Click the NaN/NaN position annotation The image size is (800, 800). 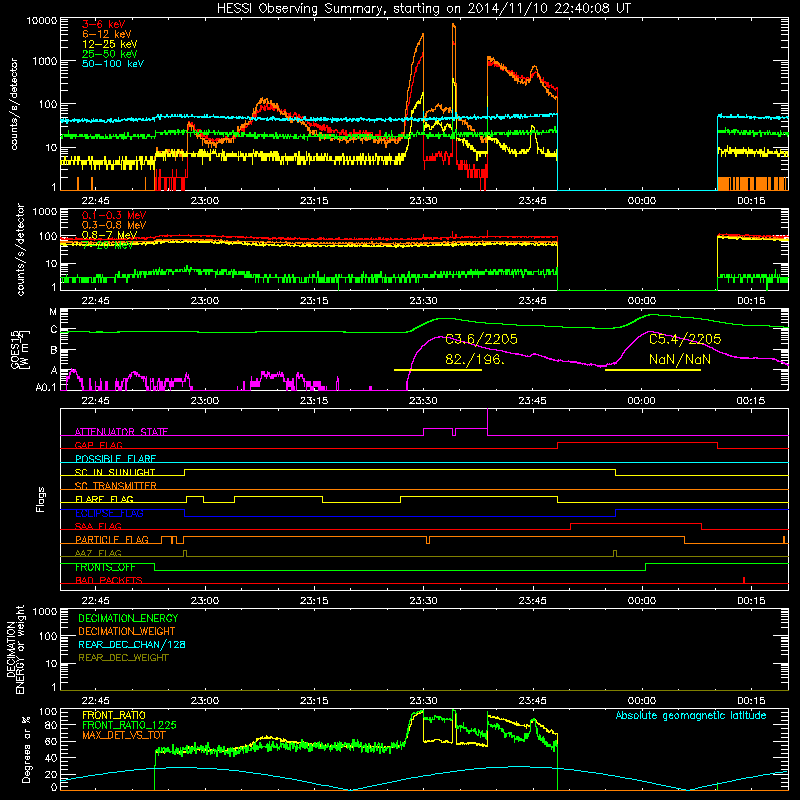680,359
